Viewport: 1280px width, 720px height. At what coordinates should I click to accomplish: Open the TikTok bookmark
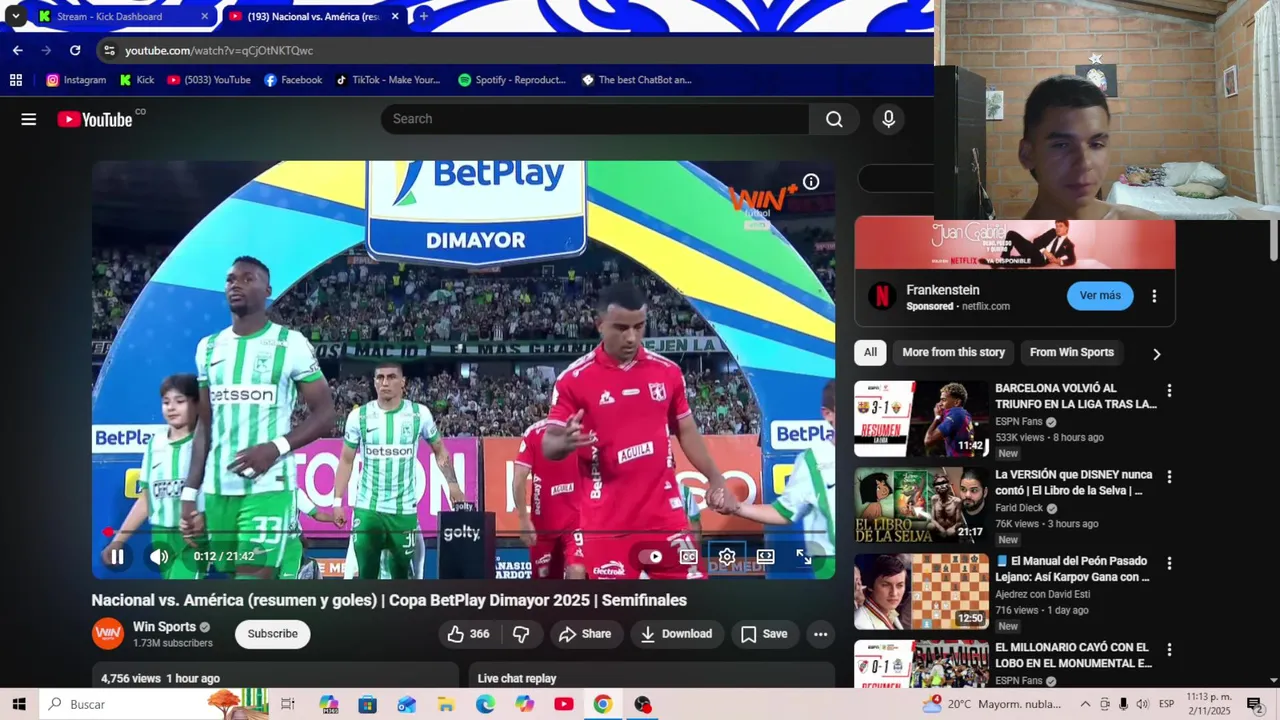(x=388, y=80)
